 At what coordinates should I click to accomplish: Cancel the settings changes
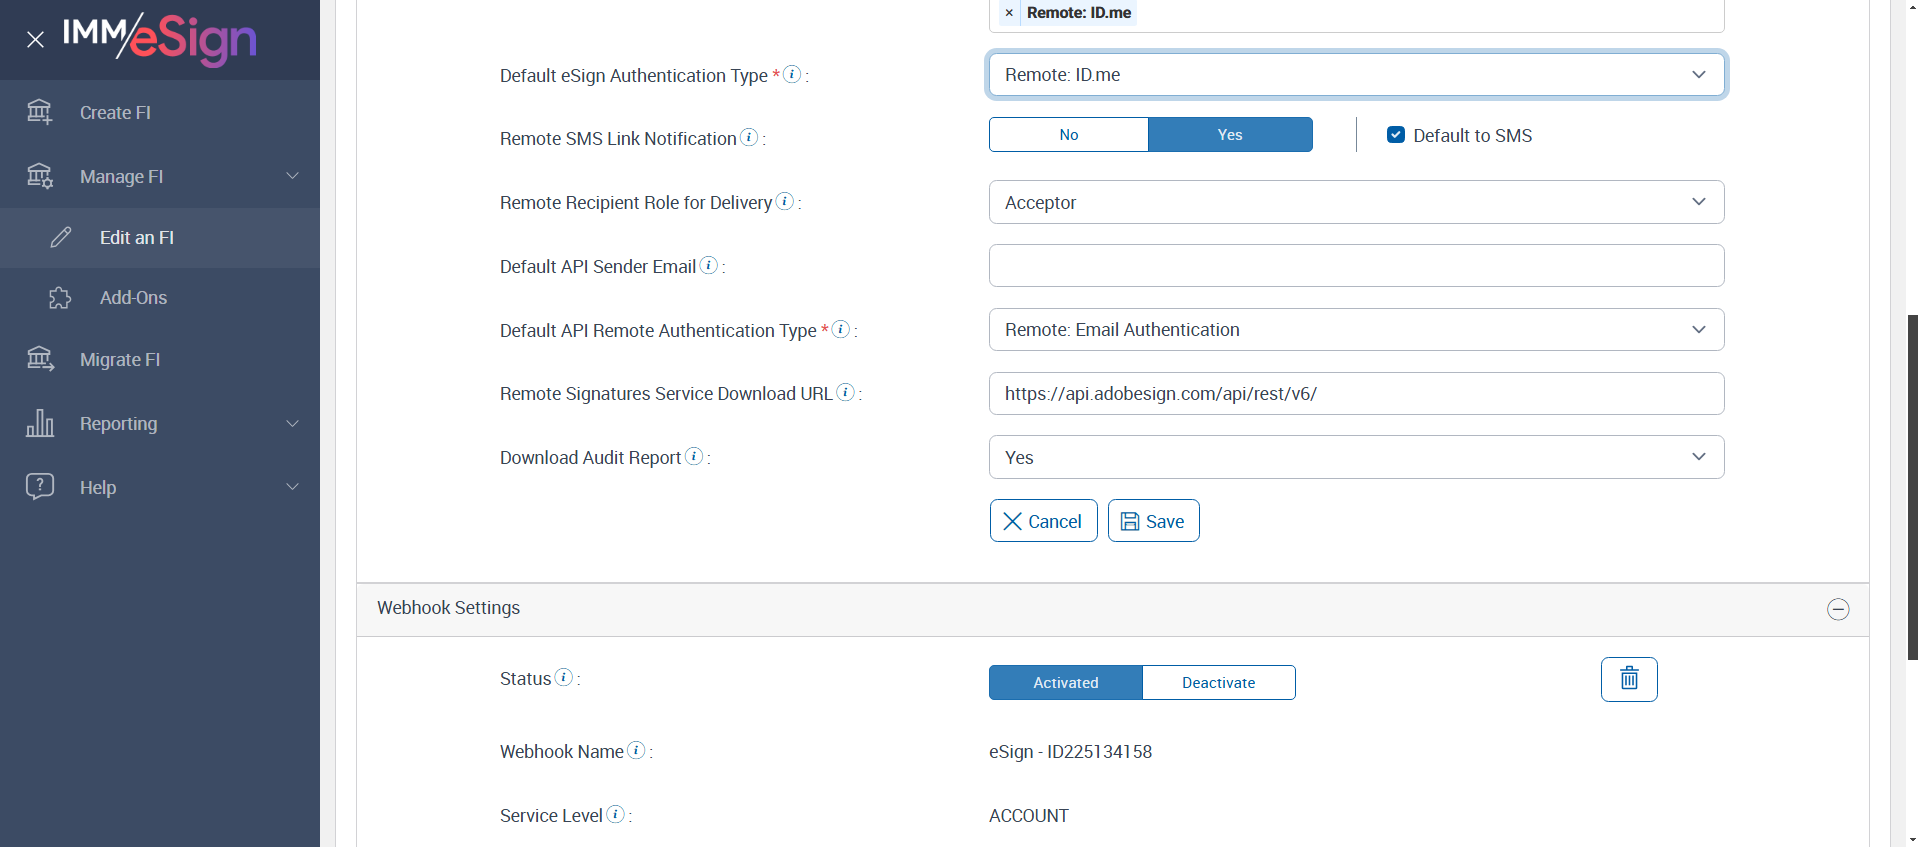(1043, 521)
